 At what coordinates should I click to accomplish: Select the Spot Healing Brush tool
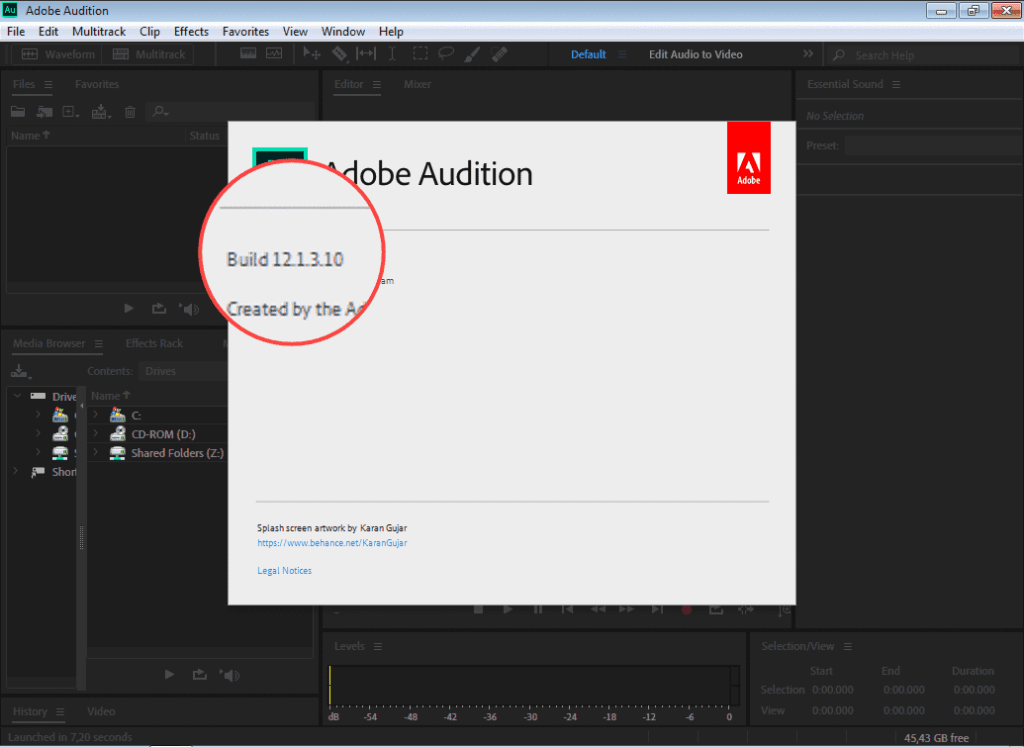tap(499, 54)
